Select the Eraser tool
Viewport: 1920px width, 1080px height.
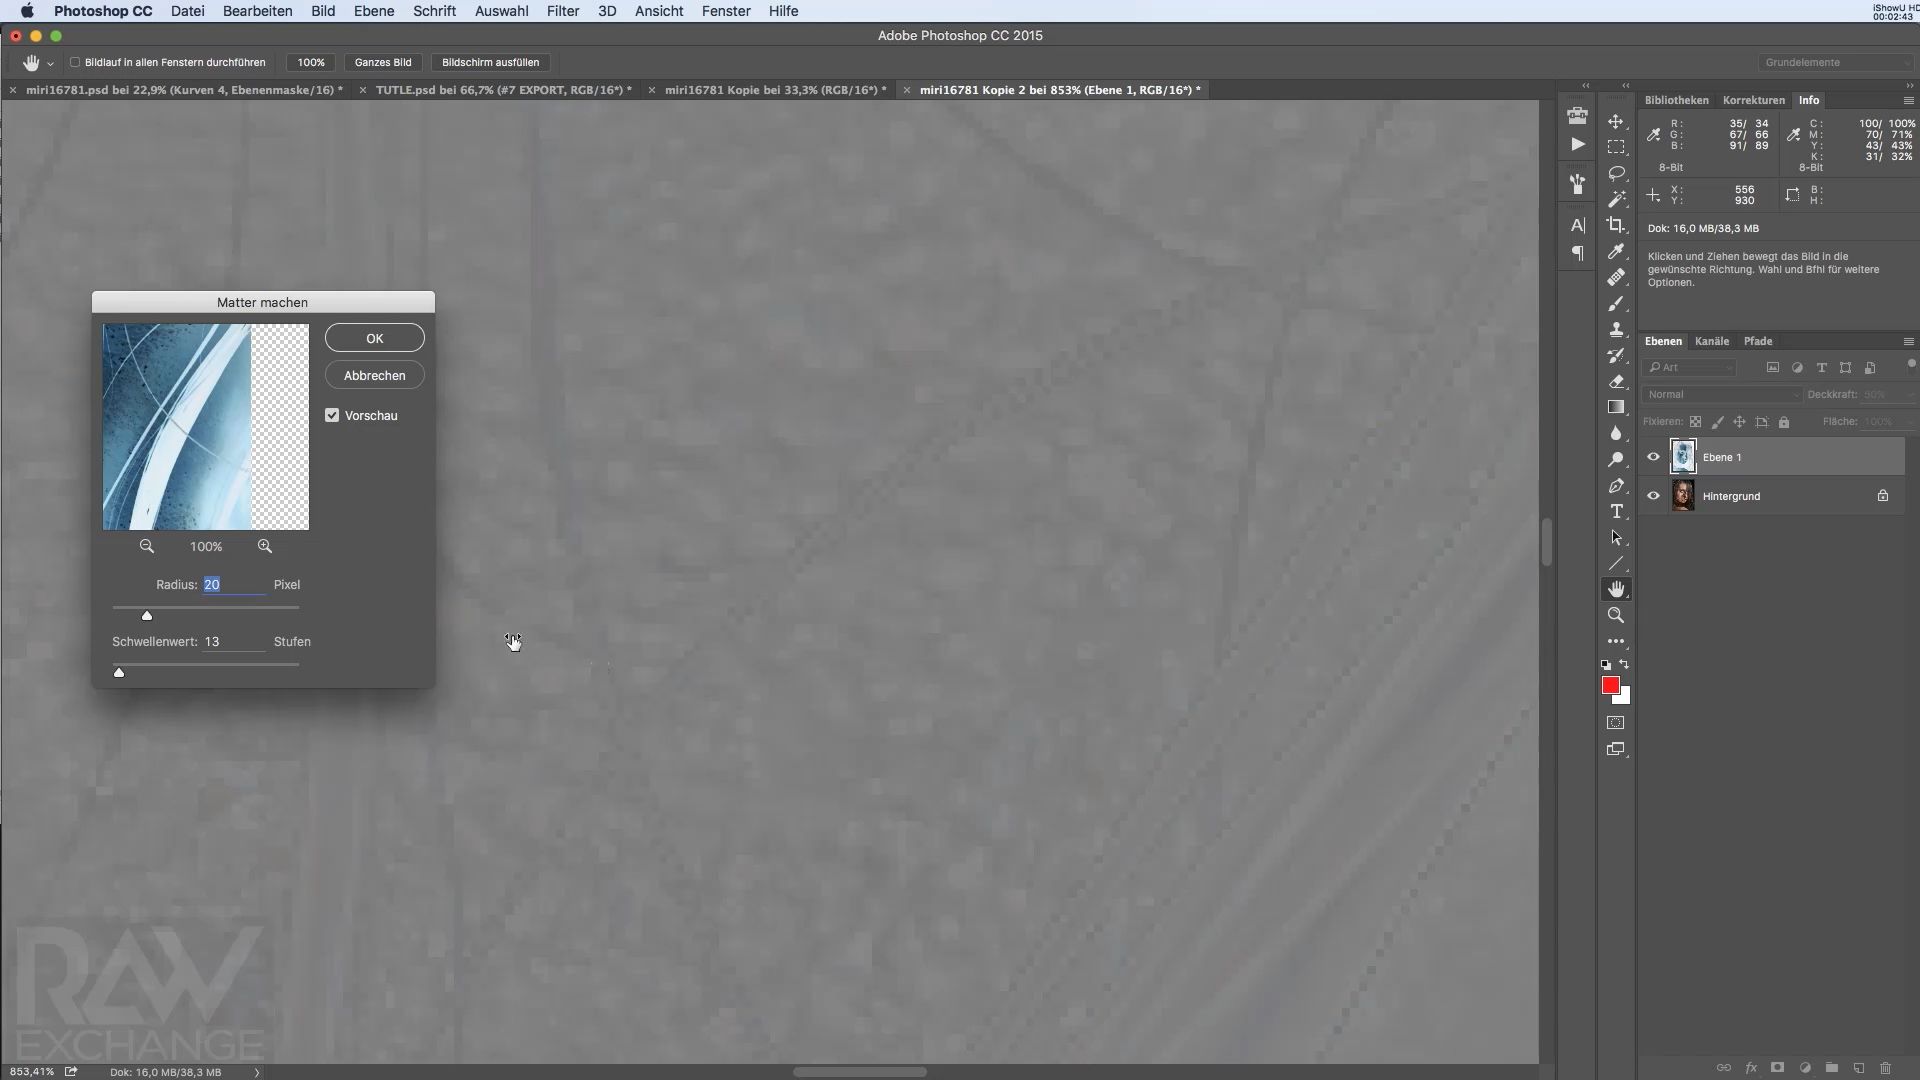(x=1615, y=381)
